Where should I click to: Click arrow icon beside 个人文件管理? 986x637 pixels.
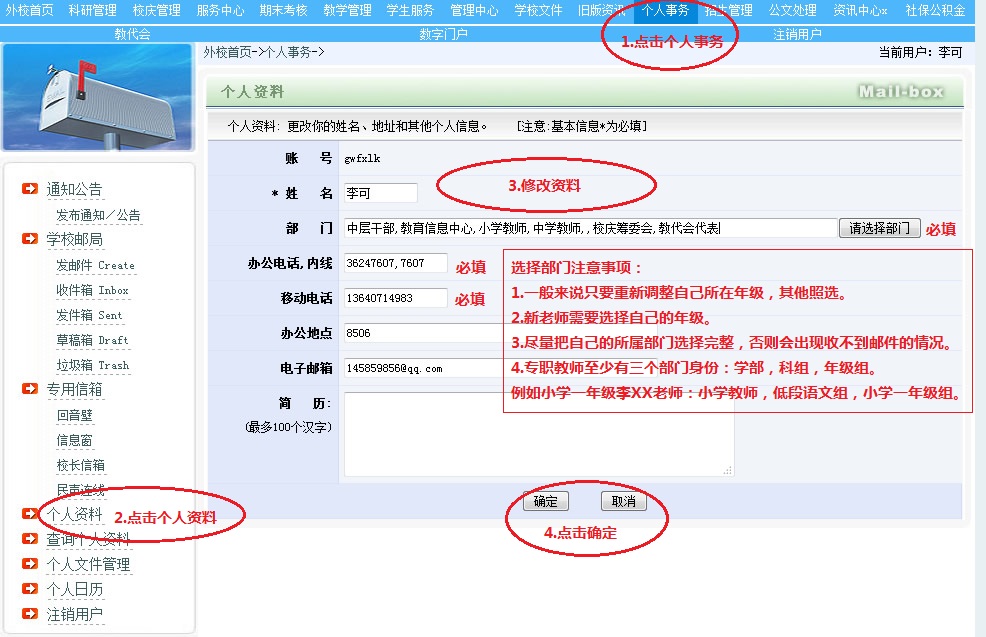(30, 564)
